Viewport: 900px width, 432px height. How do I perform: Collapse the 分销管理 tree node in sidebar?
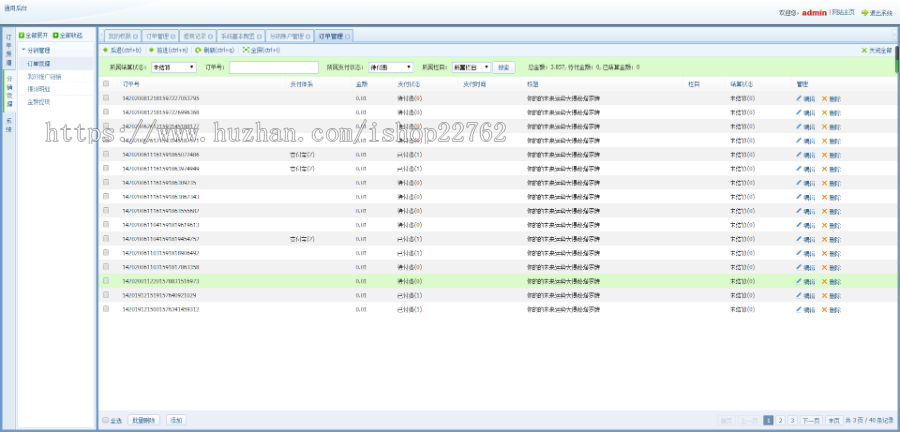[x=23, y=49]
